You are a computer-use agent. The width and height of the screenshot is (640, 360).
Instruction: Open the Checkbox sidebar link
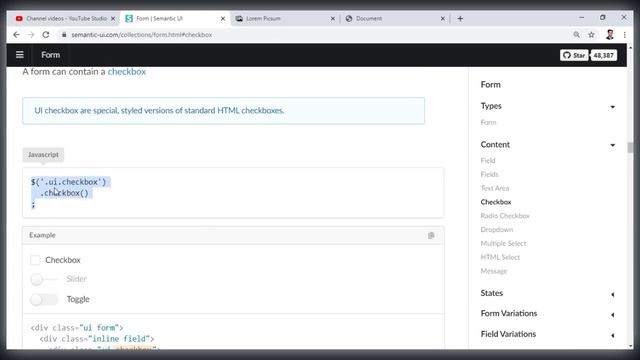coord(496,202)
